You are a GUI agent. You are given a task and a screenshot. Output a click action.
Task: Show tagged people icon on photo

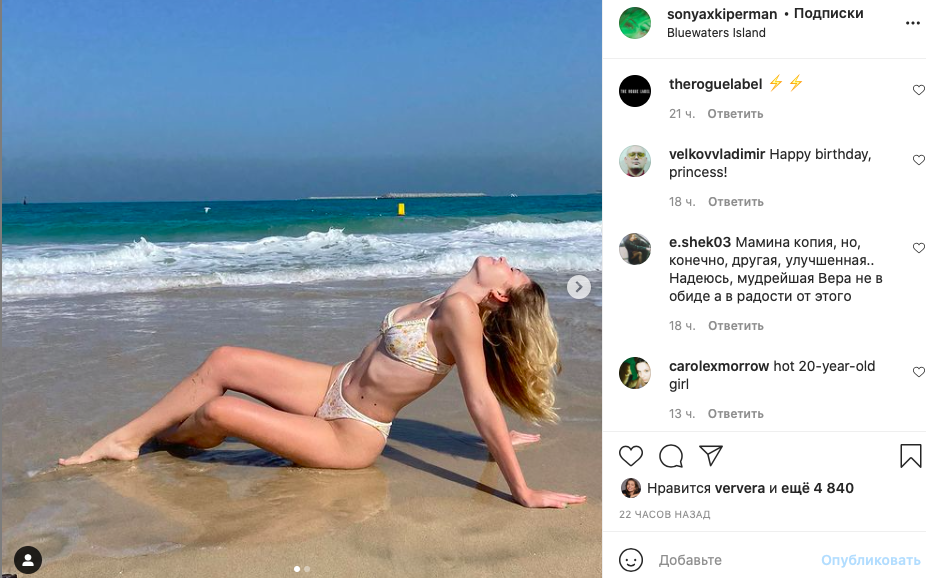[x=28, y=560]
